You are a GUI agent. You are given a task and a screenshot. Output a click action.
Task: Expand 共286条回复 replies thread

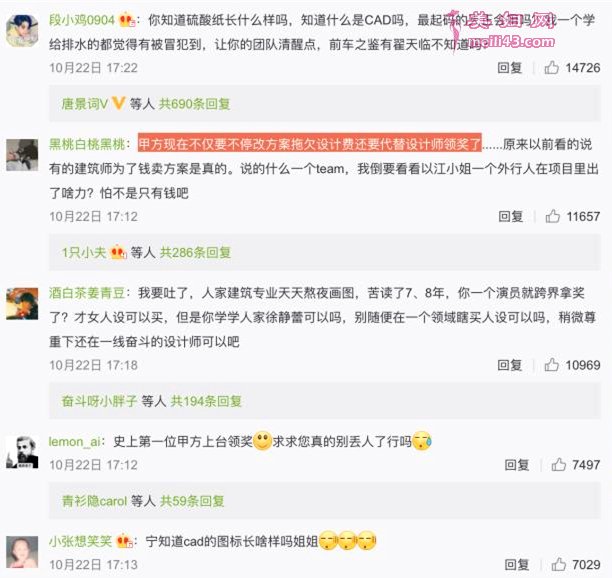click(196, 253)
